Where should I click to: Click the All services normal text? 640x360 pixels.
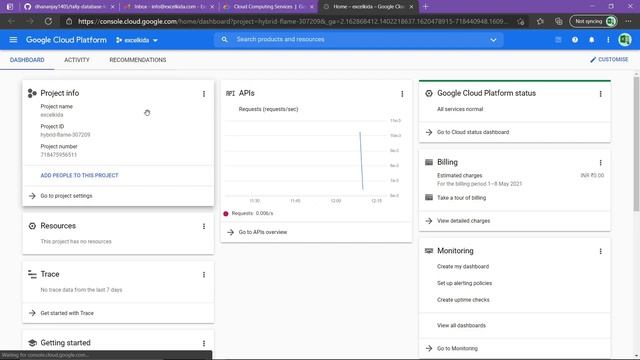point(460,109)
